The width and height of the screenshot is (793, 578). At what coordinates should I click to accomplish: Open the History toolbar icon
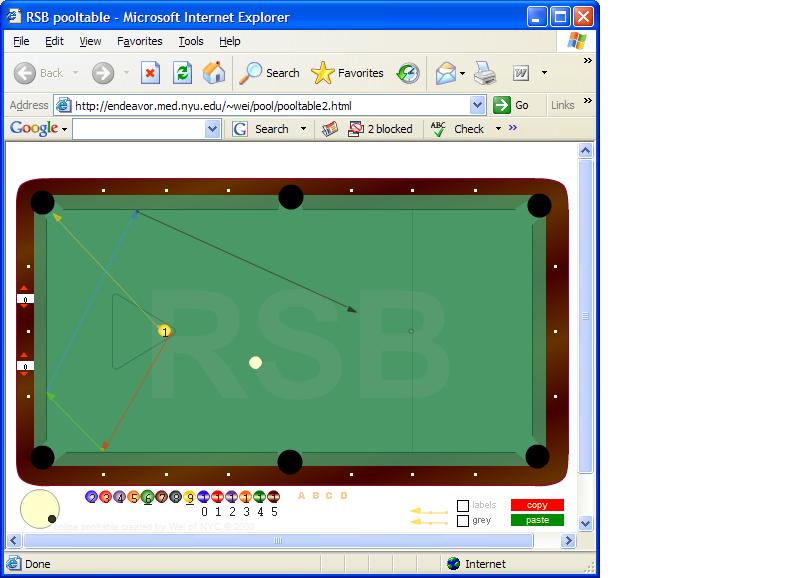[408, 73]
